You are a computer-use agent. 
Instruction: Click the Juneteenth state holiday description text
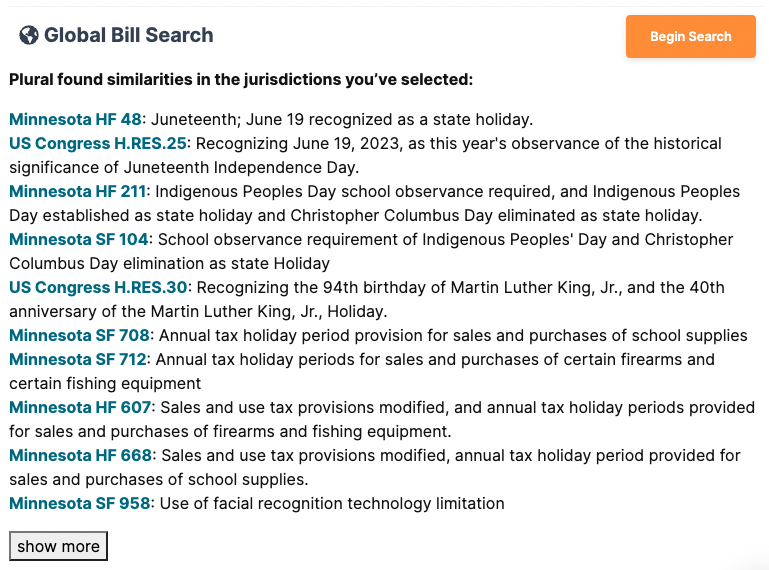[x=342, y=119]
